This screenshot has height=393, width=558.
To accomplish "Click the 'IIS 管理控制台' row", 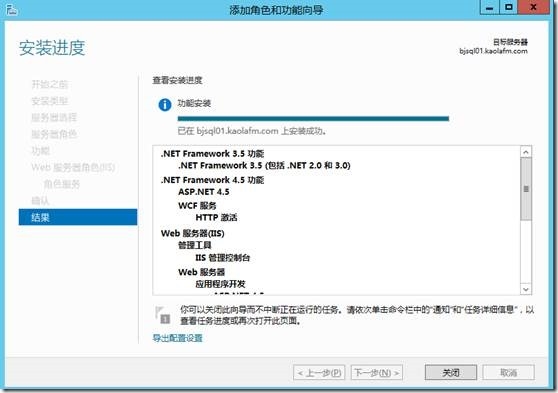I will pos(223,258).
